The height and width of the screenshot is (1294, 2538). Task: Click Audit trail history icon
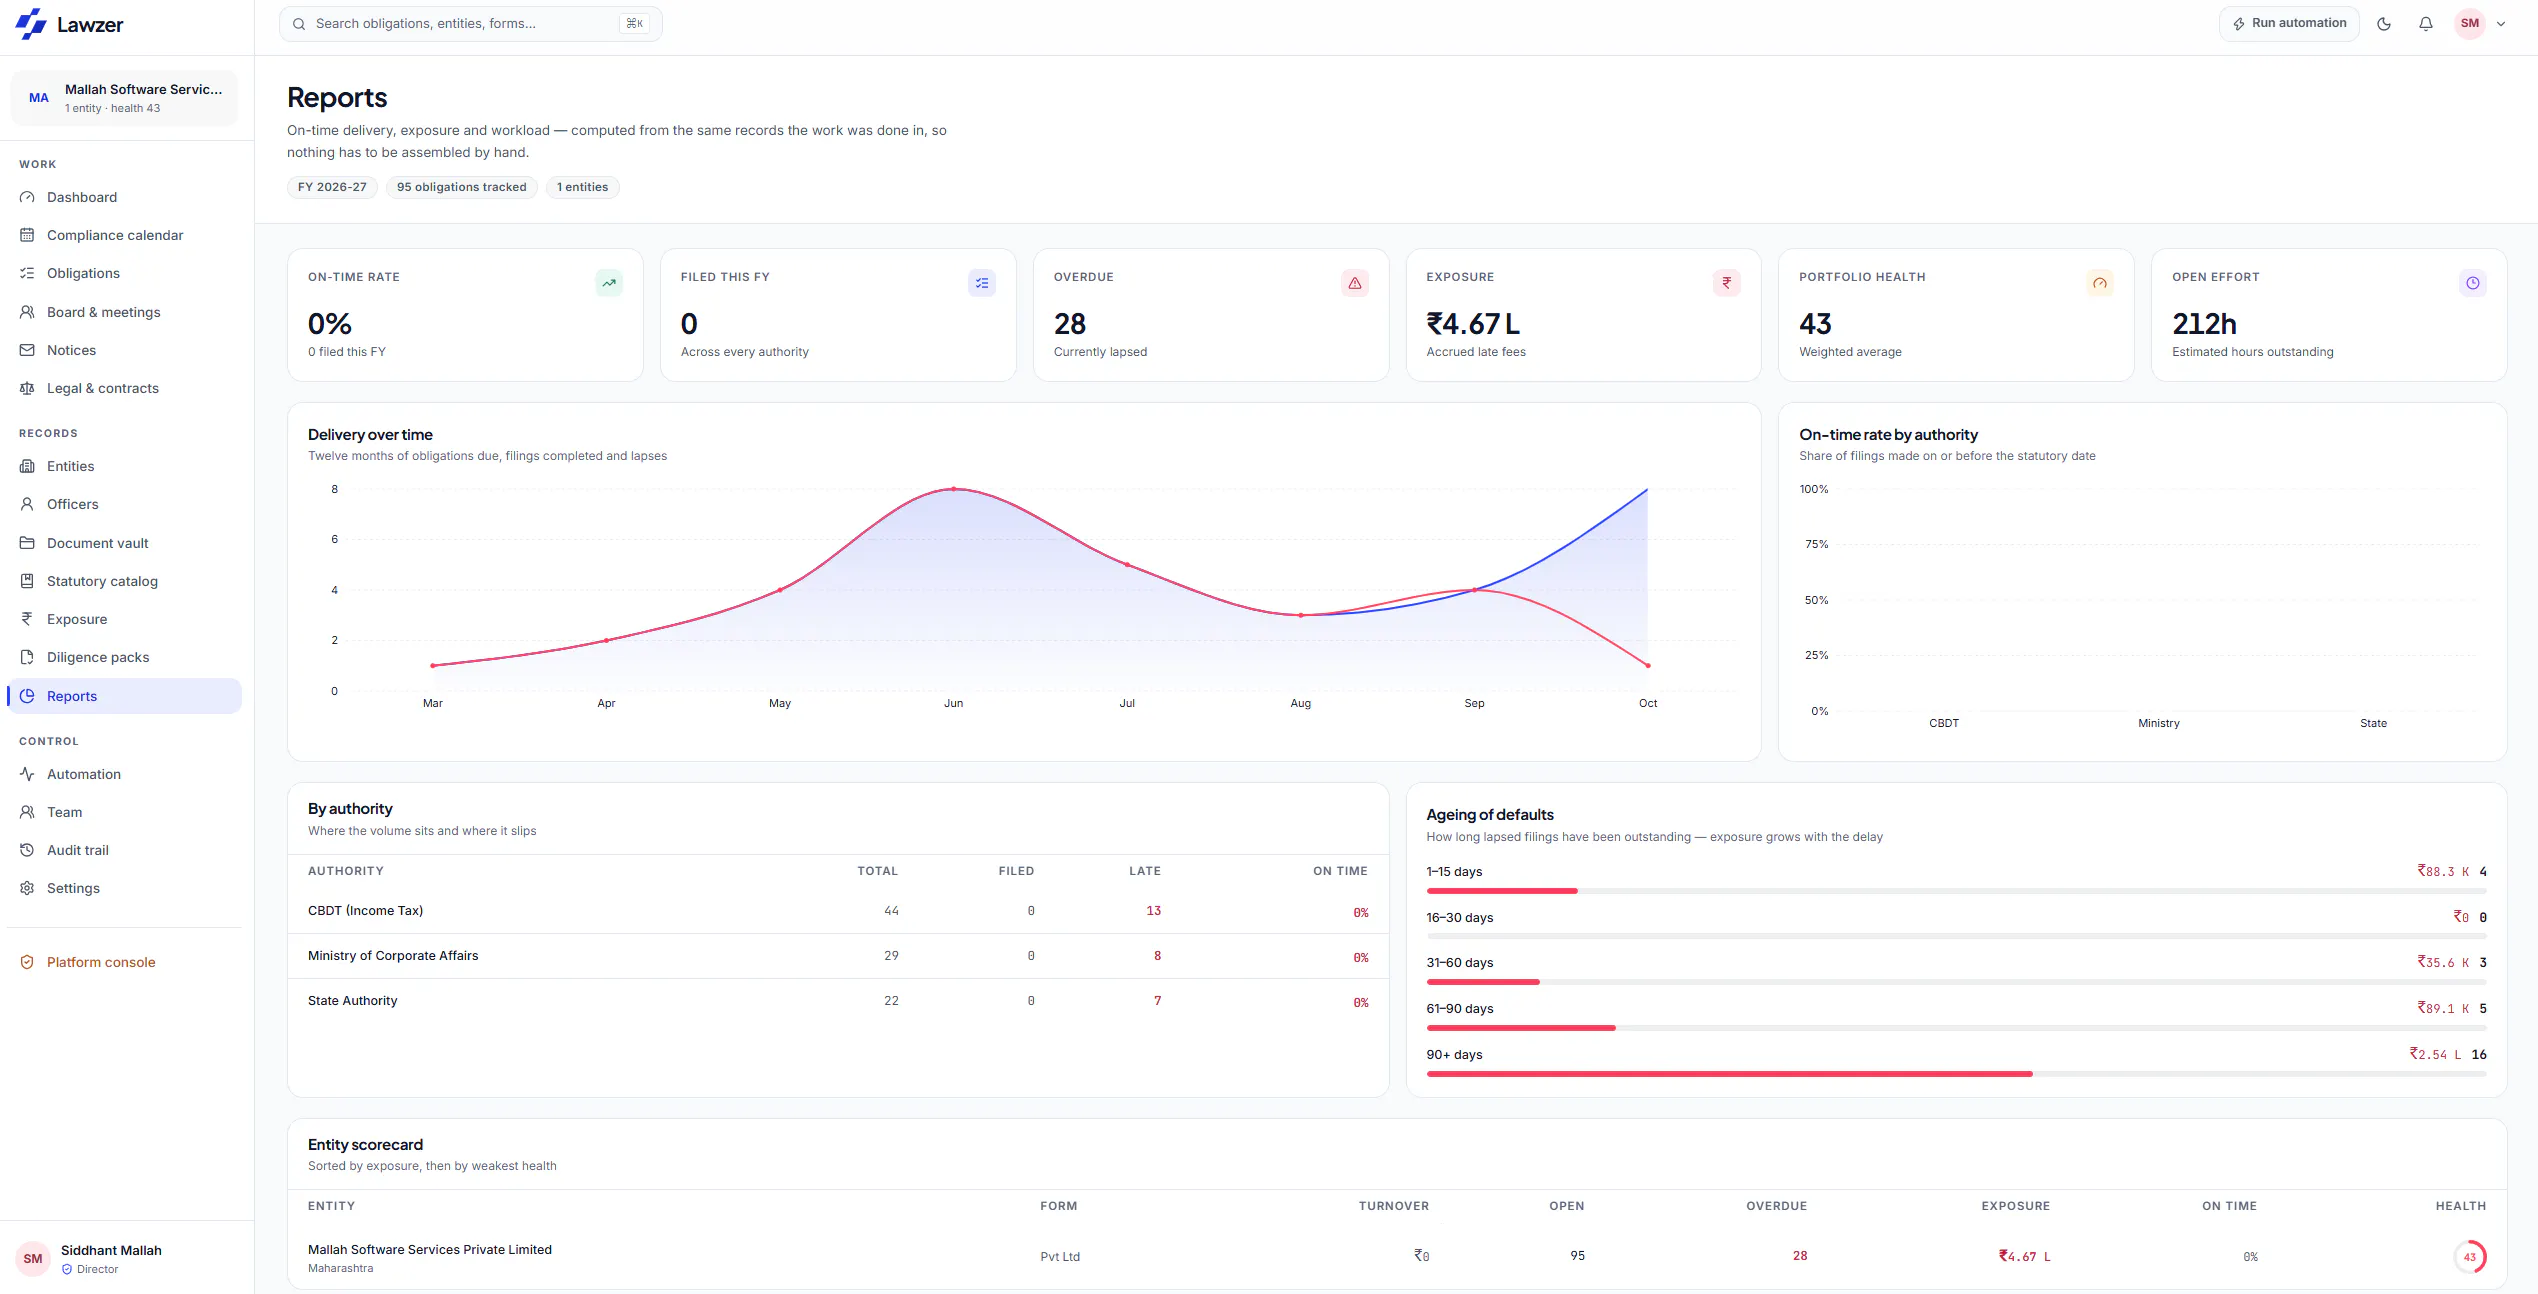[x=27, y=850]
